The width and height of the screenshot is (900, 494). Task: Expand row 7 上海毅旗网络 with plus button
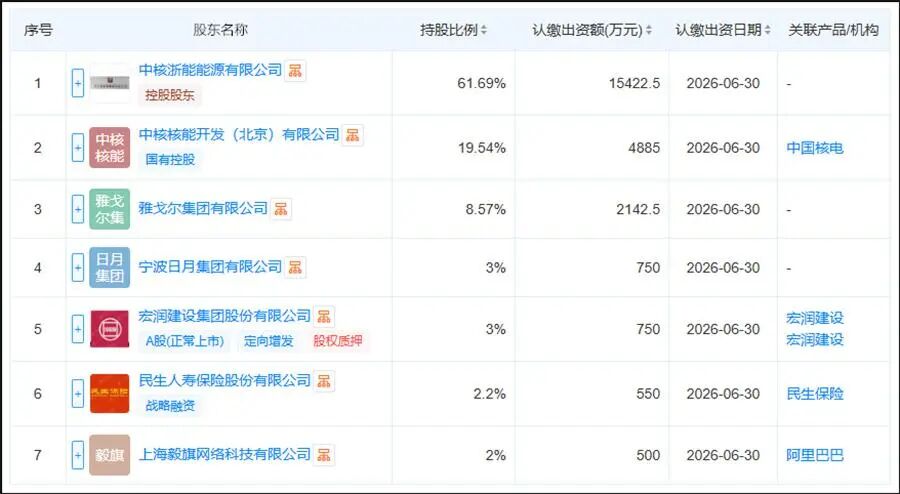click(78, 455)
